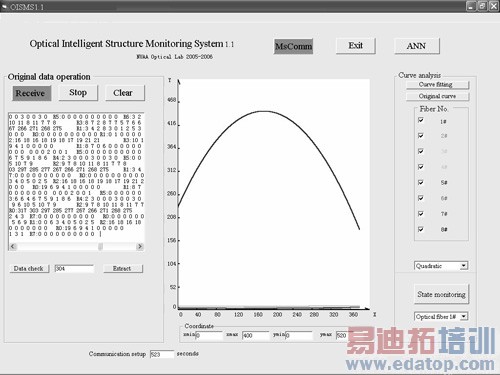Toggle Fiber No. 8# checkbox
The width and height of the screenshot is (500, 375).
click(421, 229)
